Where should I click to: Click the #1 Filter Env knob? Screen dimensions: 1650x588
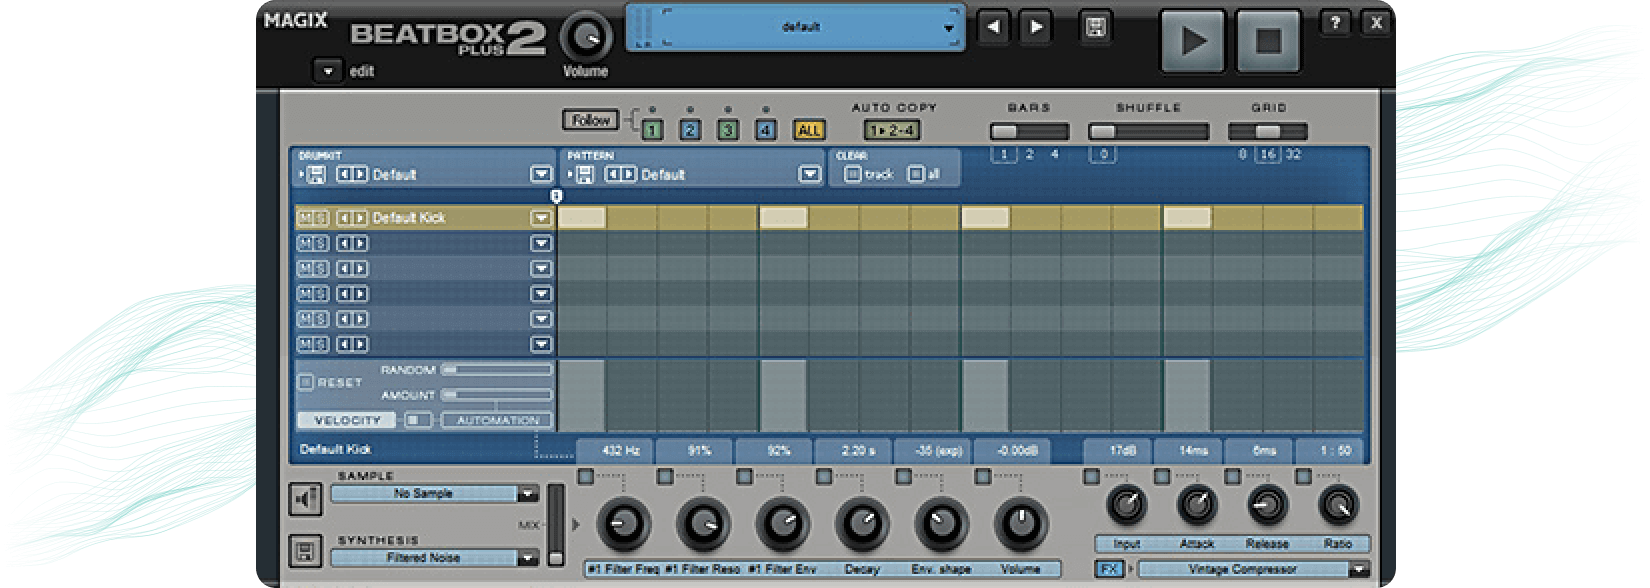tap(782, 523)
